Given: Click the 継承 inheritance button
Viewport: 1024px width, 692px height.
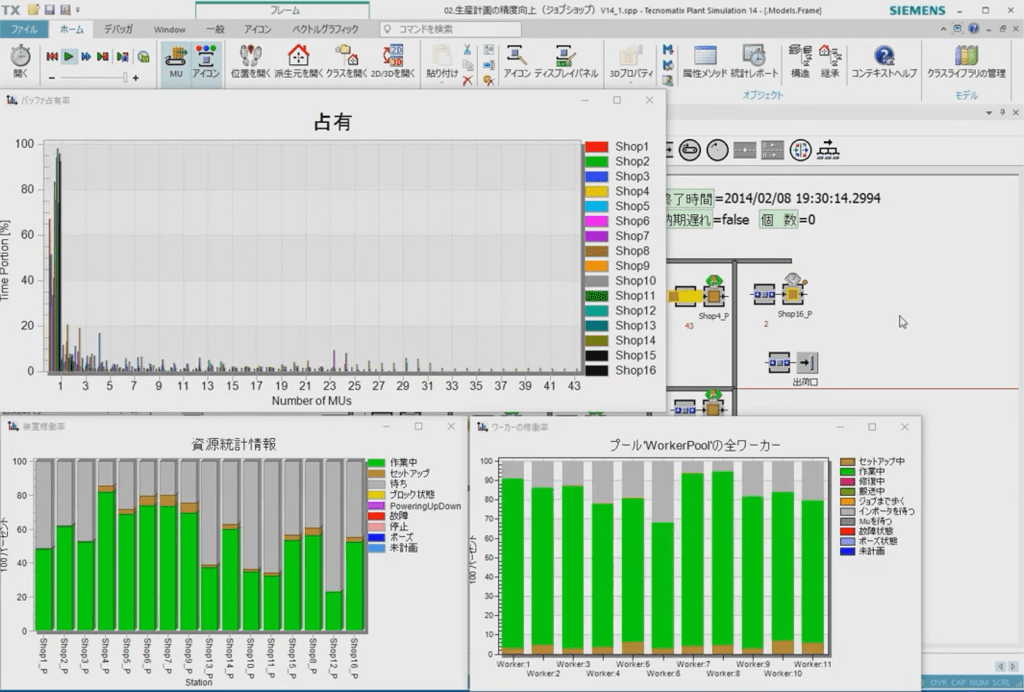Looking at the screenshot, I should pos(830,60).
